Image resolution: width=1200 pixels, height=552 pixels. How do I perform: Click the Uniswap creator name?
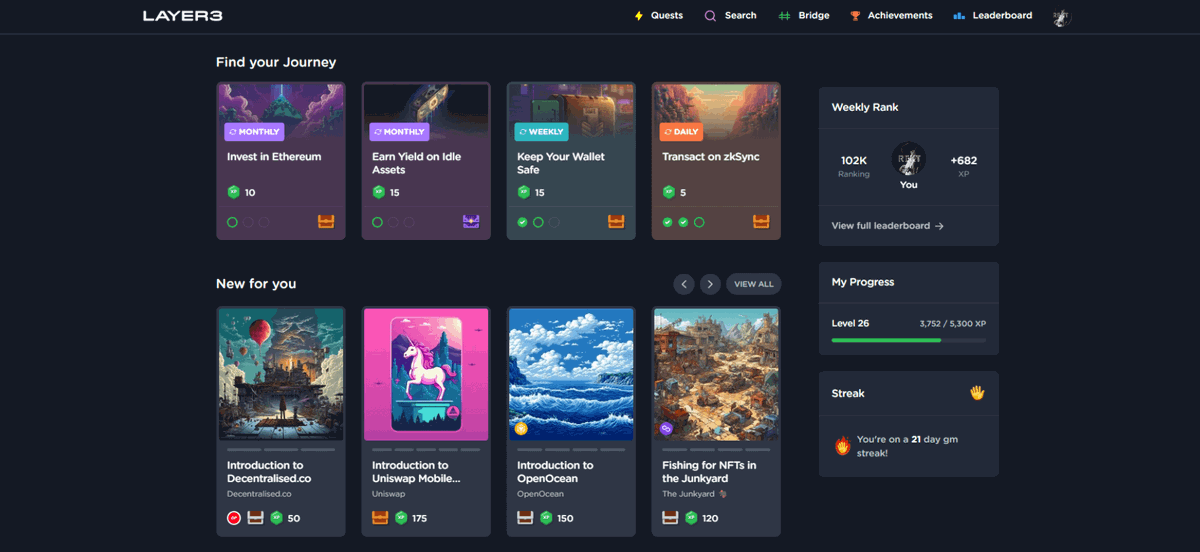pos(390,494)
